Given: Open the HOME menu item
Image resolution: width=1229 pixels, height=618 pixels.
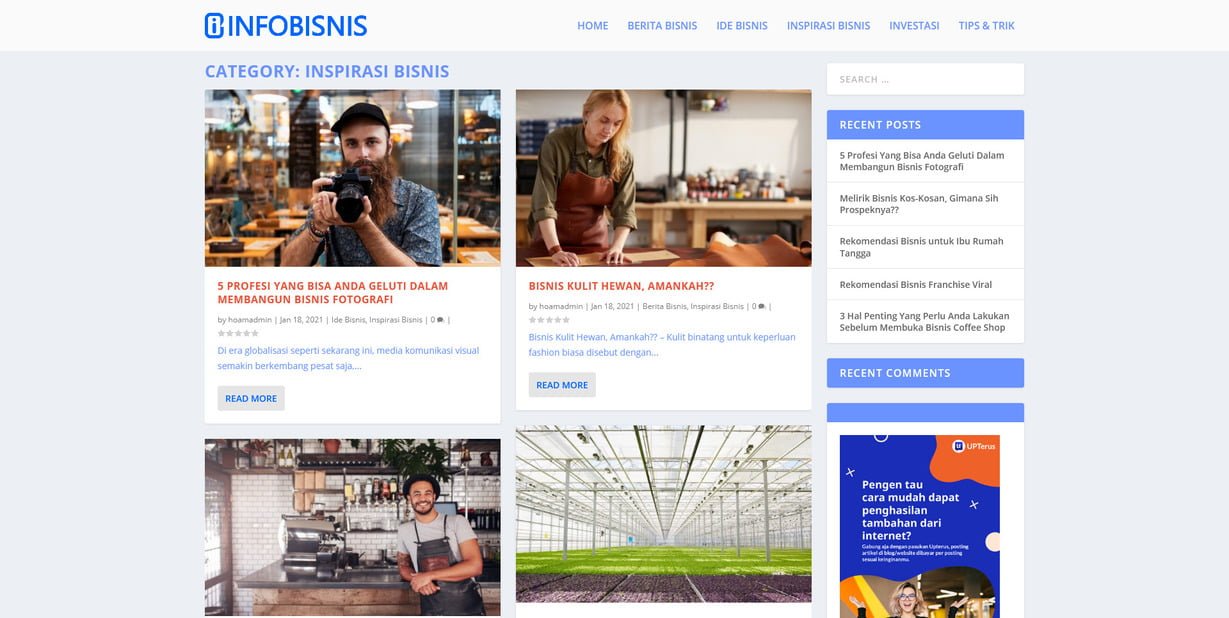Looking at the screenshot, I should coord(592,26).
